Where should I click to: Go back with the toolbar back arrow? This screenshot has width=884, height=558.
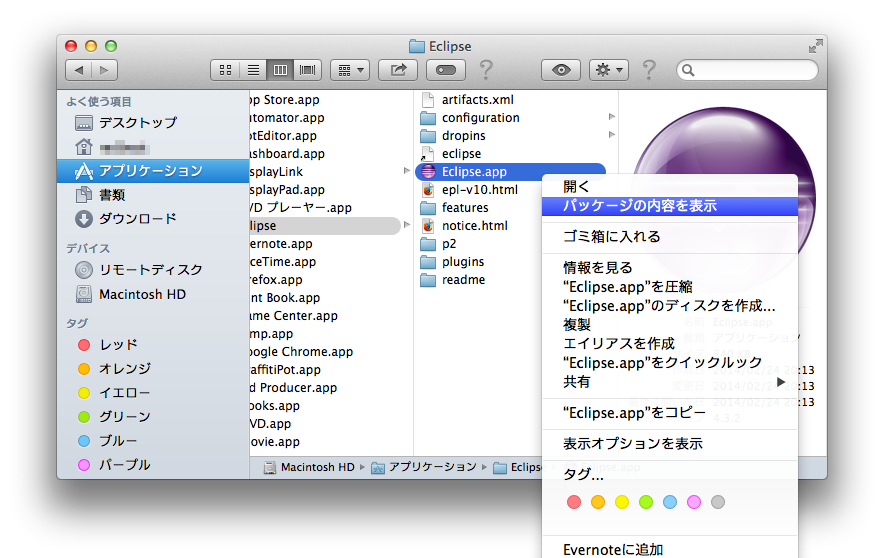(79, 70)
